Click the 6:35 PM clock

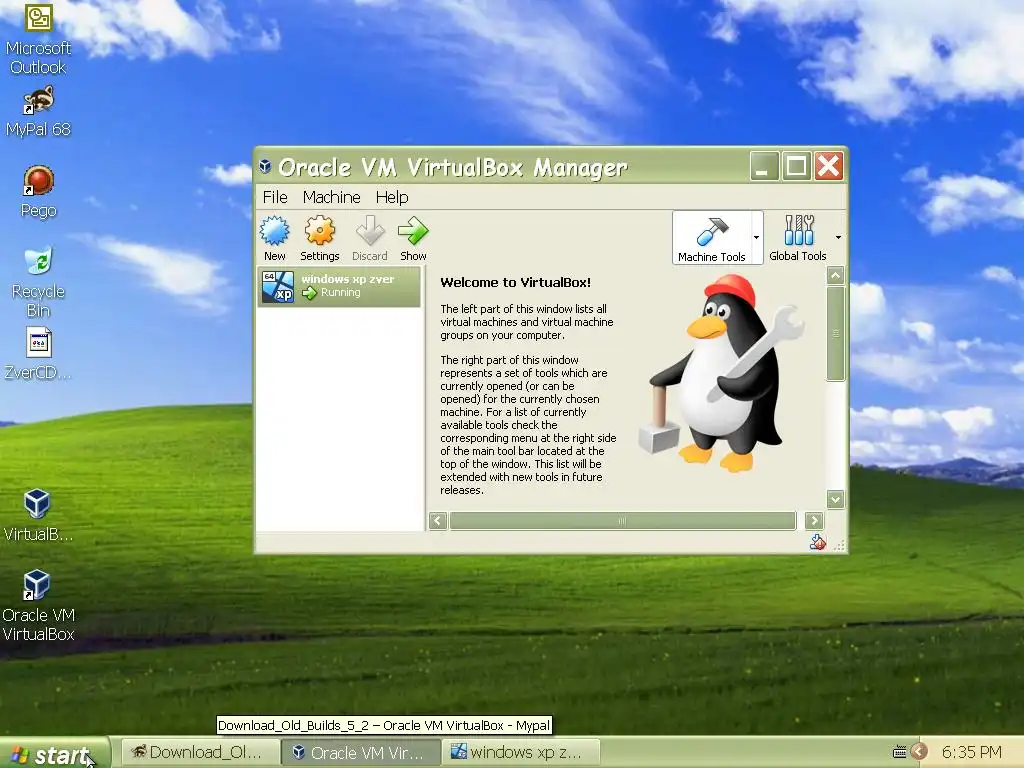[972, 752]
